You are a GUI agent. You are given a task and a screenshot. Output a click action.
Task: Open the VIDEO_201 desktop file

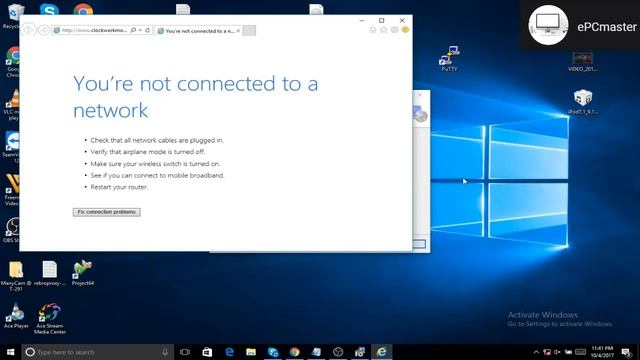pos(582,62)
